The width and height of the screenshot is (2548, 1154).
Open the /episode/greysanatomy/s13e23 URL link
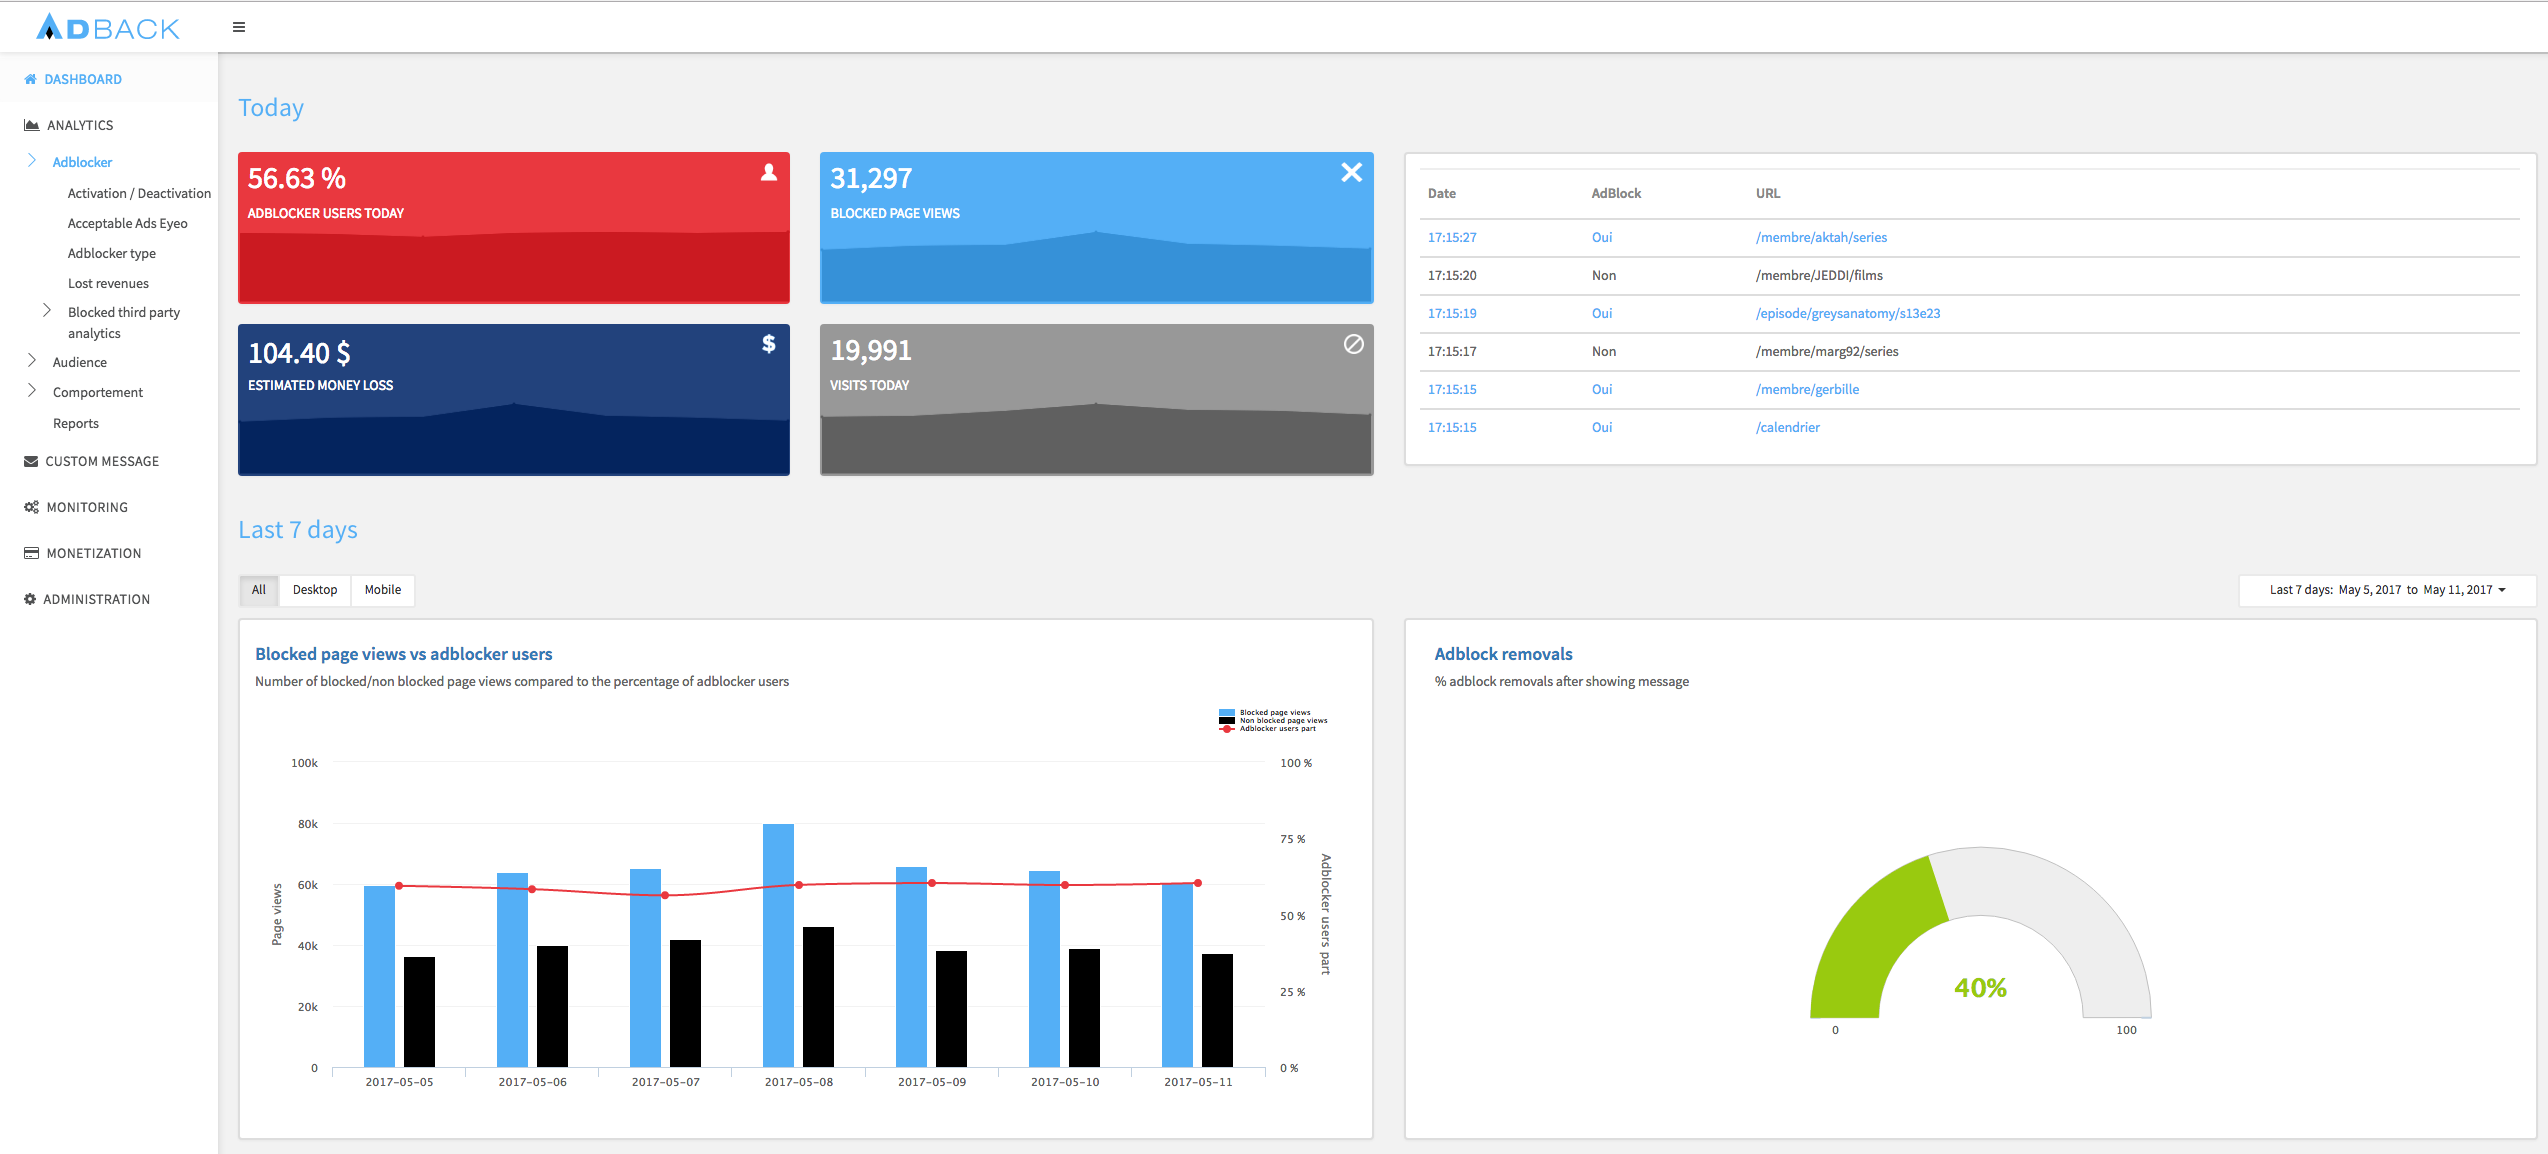pyautogui.click(x=1847, y=313)
